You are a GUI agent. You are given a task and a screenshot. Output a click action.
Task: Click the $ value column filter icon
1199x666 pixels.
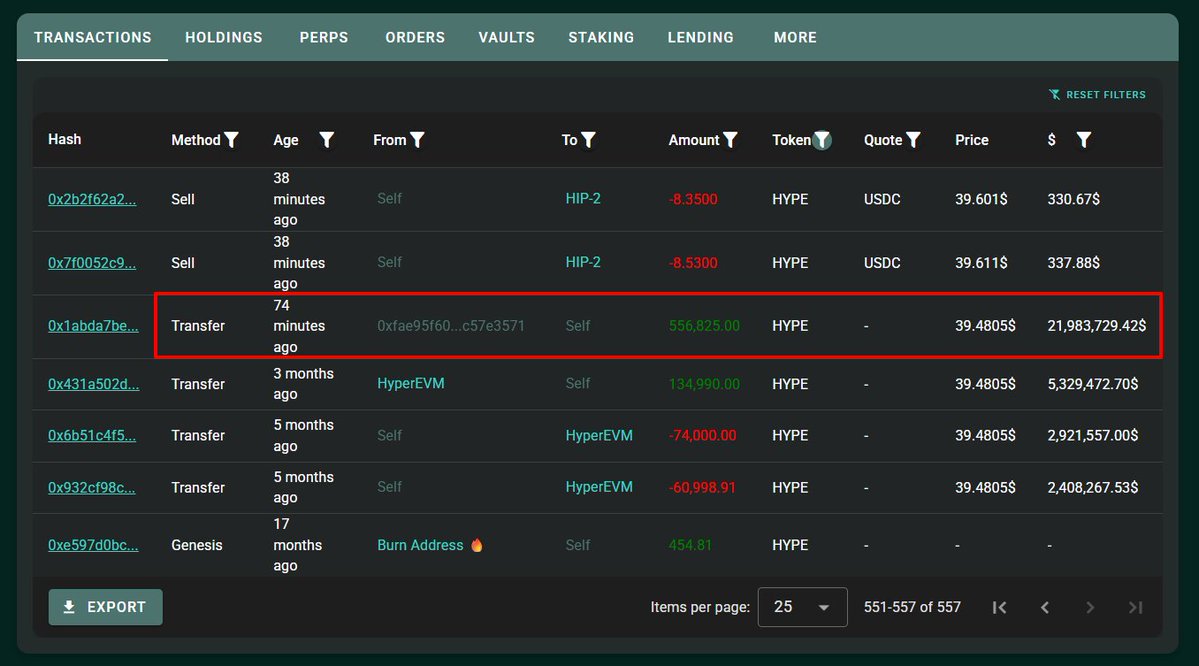[1084, 140]
